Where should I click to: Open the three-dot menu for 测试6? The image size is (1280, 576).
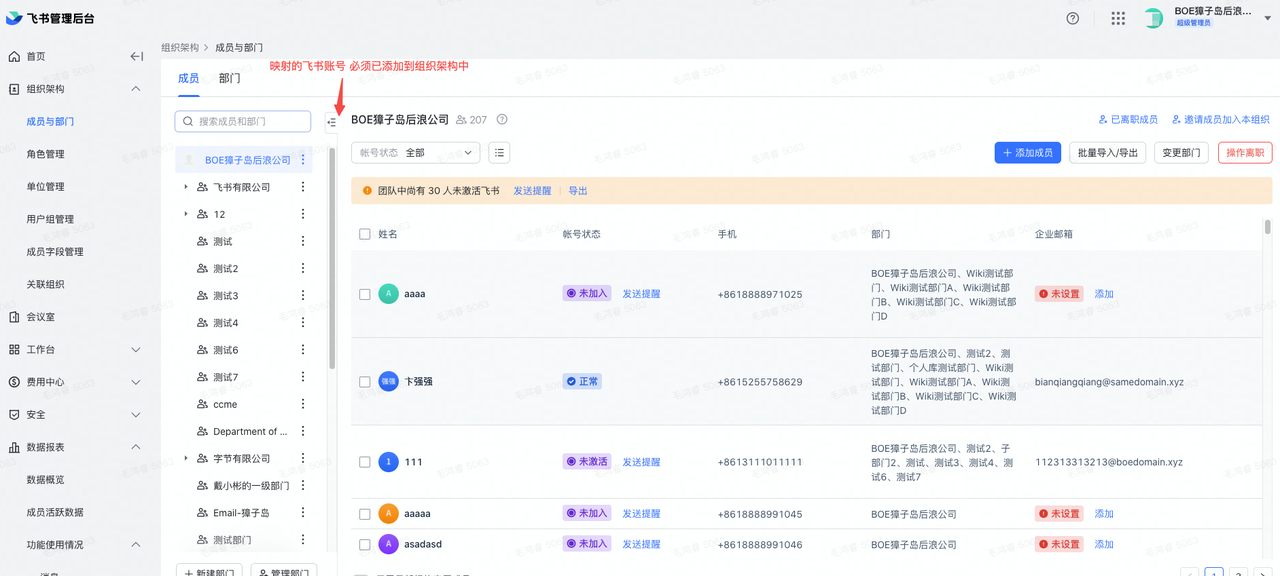(x=303, y=350)
